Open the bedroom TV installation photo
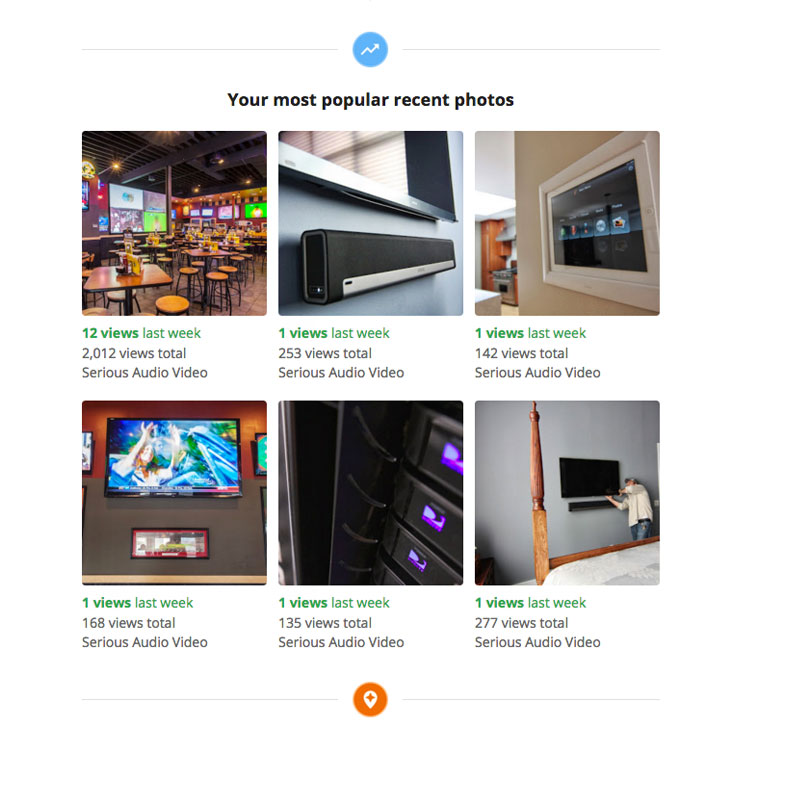The height and width of the screenshot is (800, 800). point(567,492)
